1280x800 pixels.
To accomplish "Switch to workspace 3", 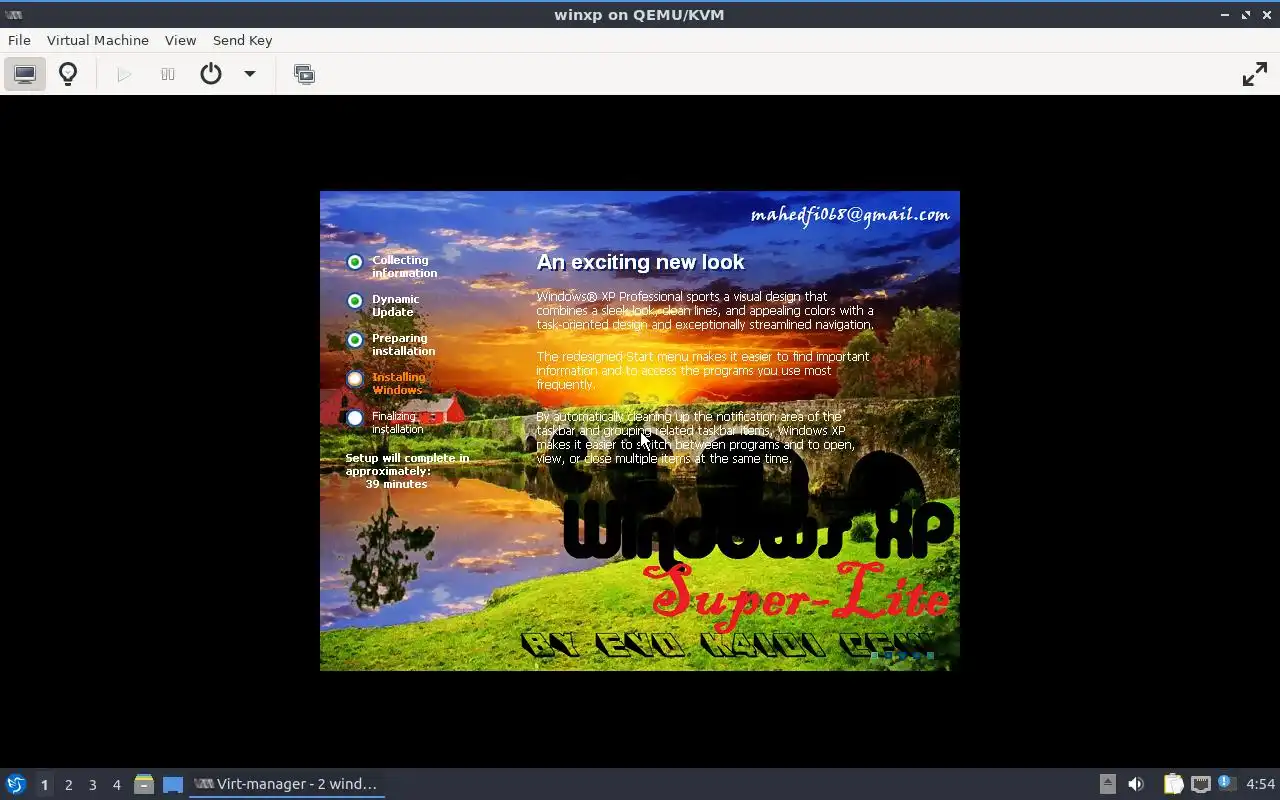I will click(x=92, y=785).
